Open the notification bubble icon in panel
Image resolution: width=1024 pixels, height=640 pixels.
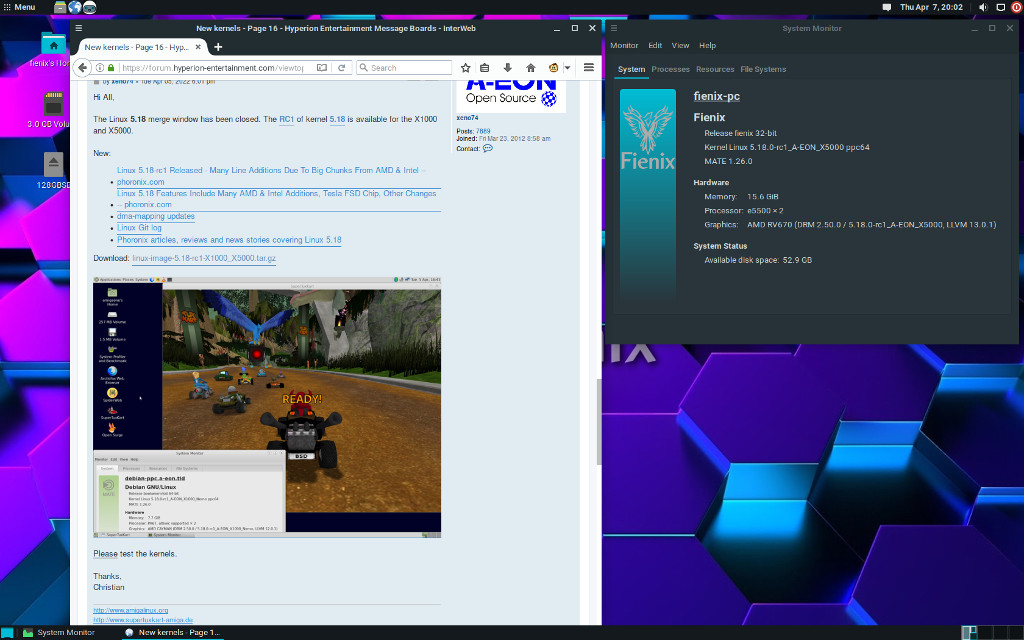point(886,7)
